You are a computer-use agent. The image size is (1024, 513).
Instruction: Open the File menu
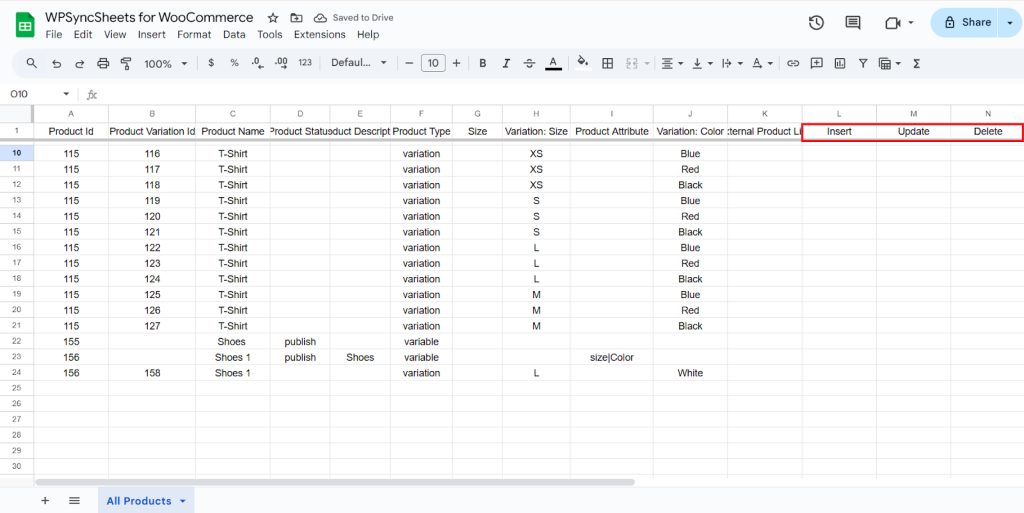(54, 35)
